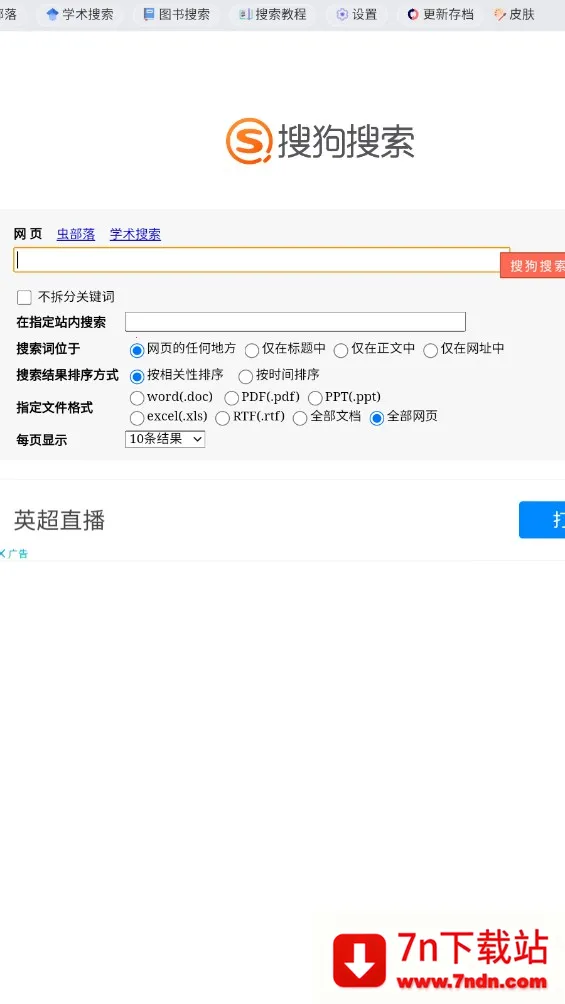Click the 英超直播 ad title
This screenshot has width=565, height=1004.
click(60, 520)
